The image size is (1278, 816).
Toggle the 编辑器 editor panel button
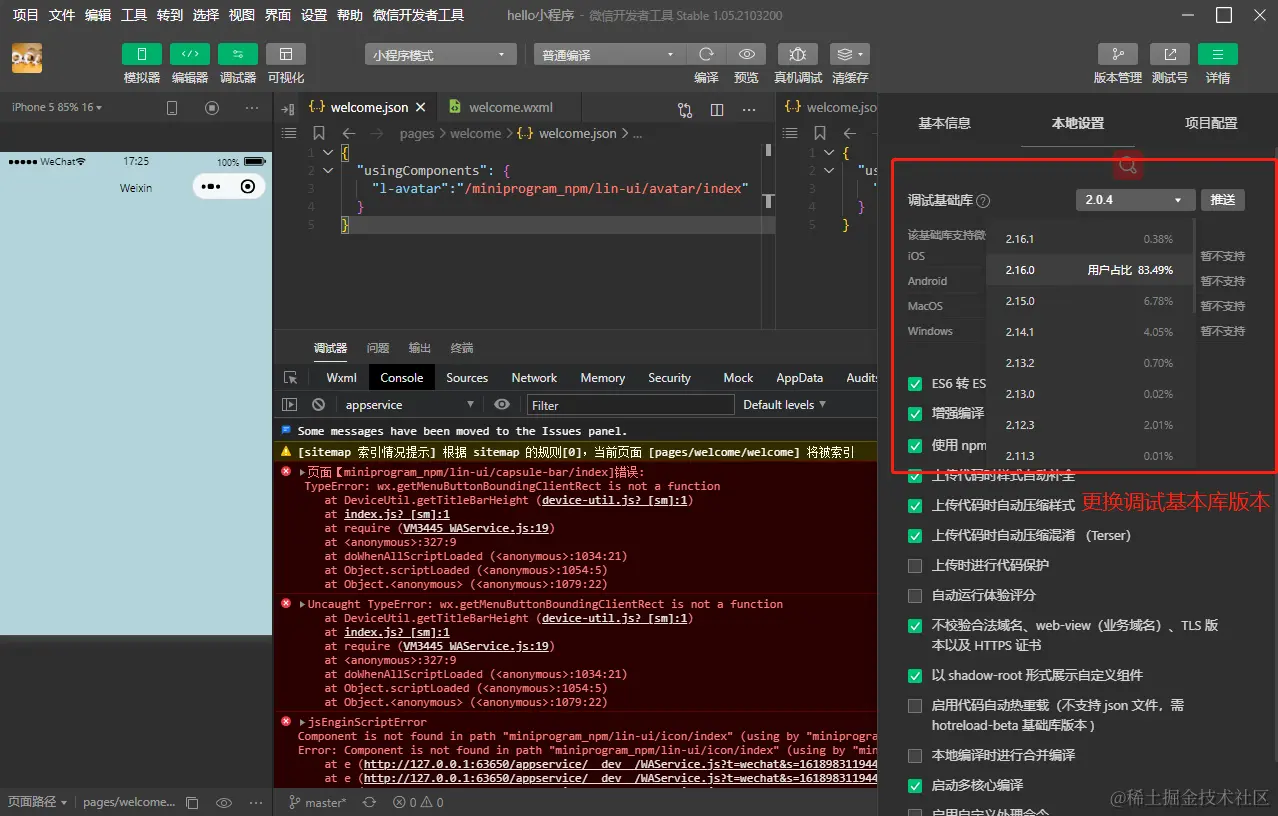pos(190,54)
